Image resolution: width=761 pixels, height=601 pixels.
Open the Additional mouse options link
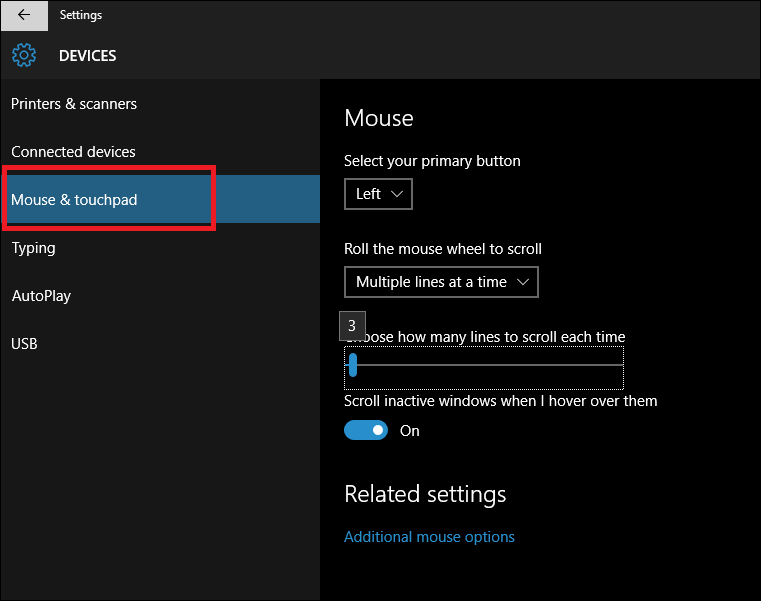429,537
